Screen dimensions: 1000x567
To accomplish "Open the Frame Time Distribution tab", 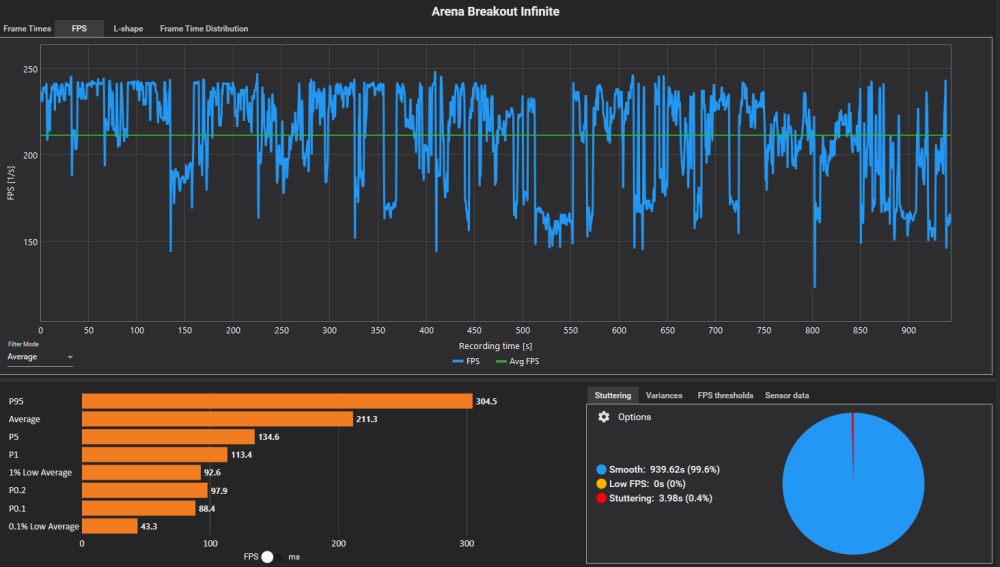I will (x=204, y=29).
